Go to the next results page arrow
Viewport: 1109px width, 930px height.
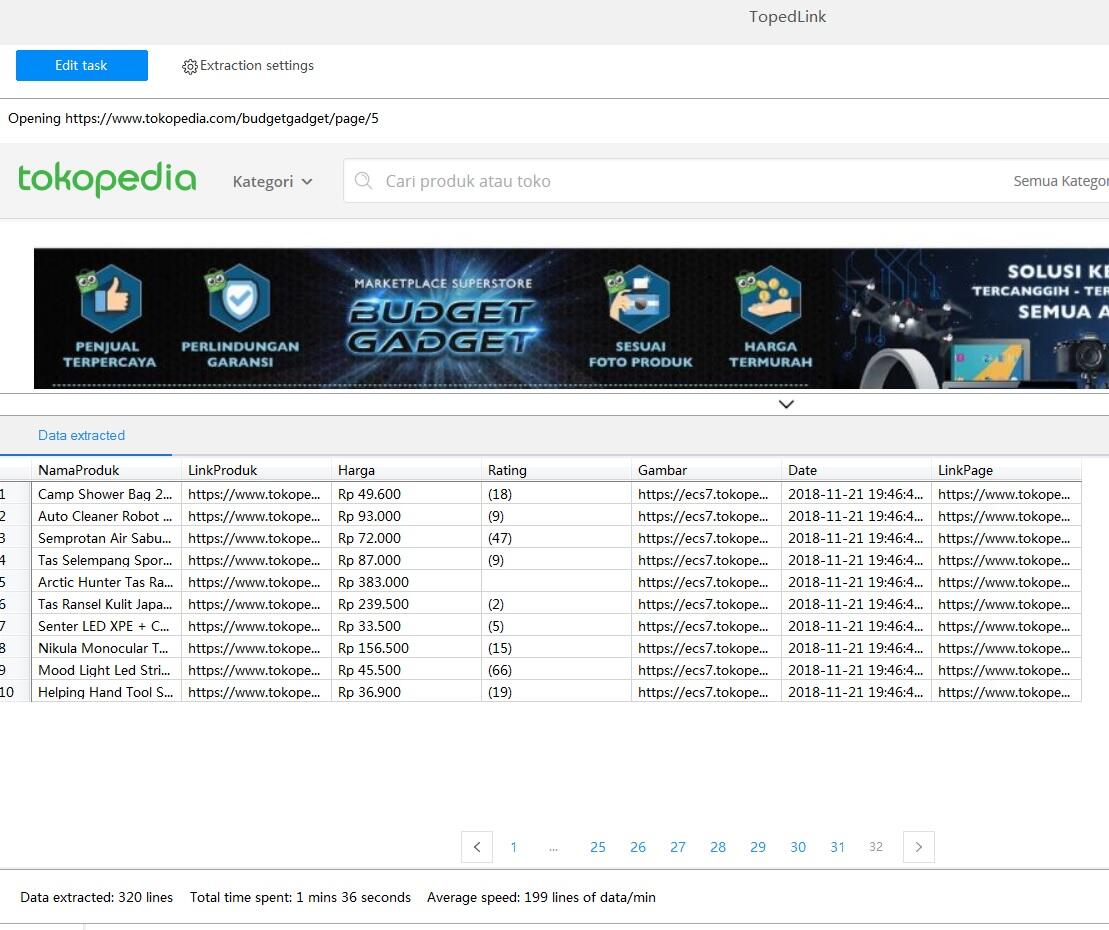coord(918,847)
